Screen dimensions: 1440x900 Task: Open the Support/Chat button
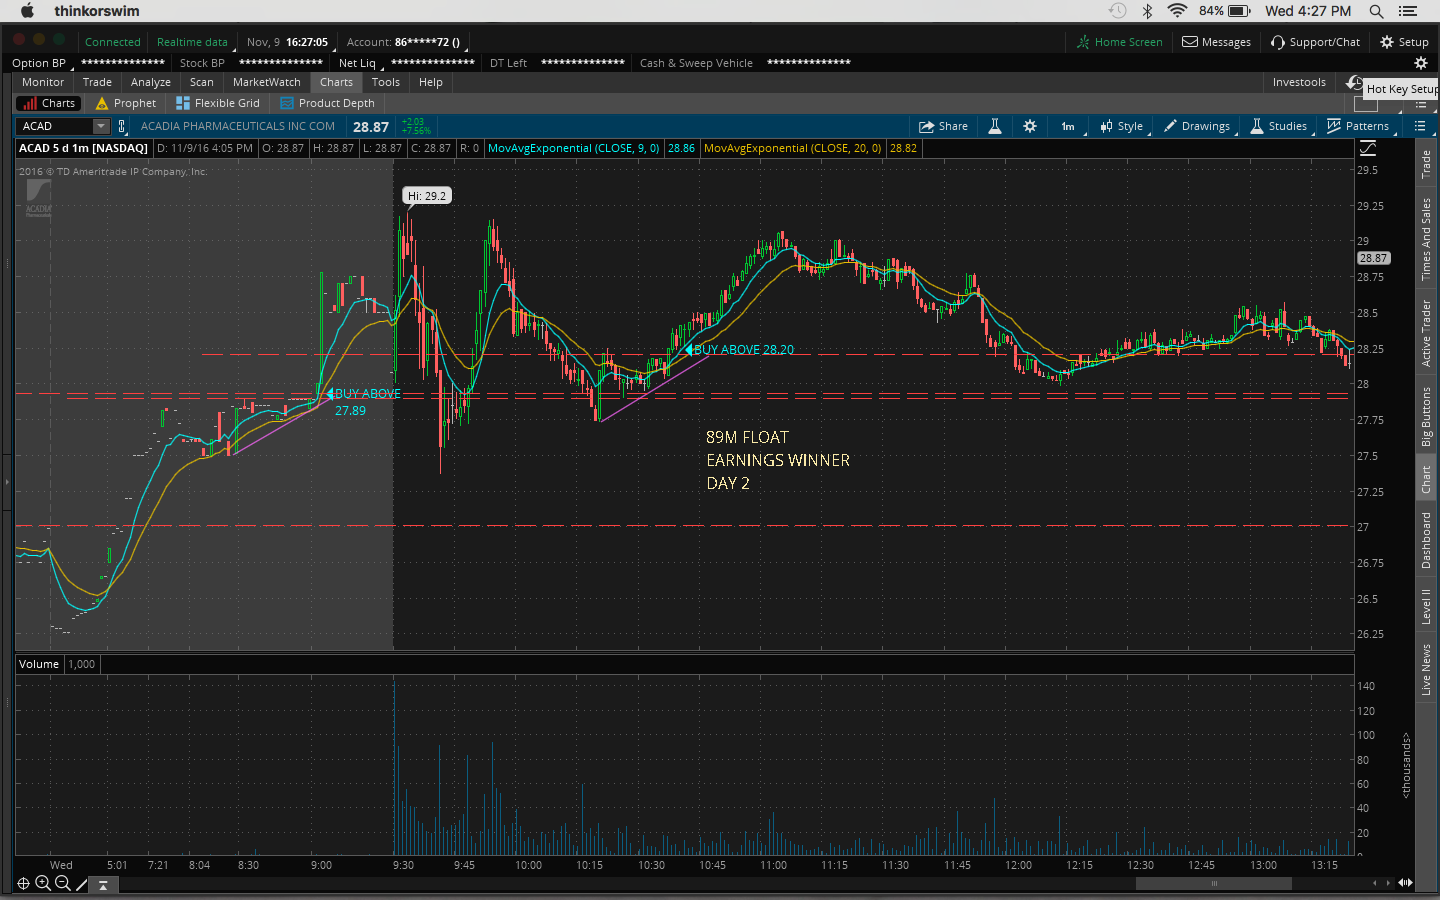1315,42
